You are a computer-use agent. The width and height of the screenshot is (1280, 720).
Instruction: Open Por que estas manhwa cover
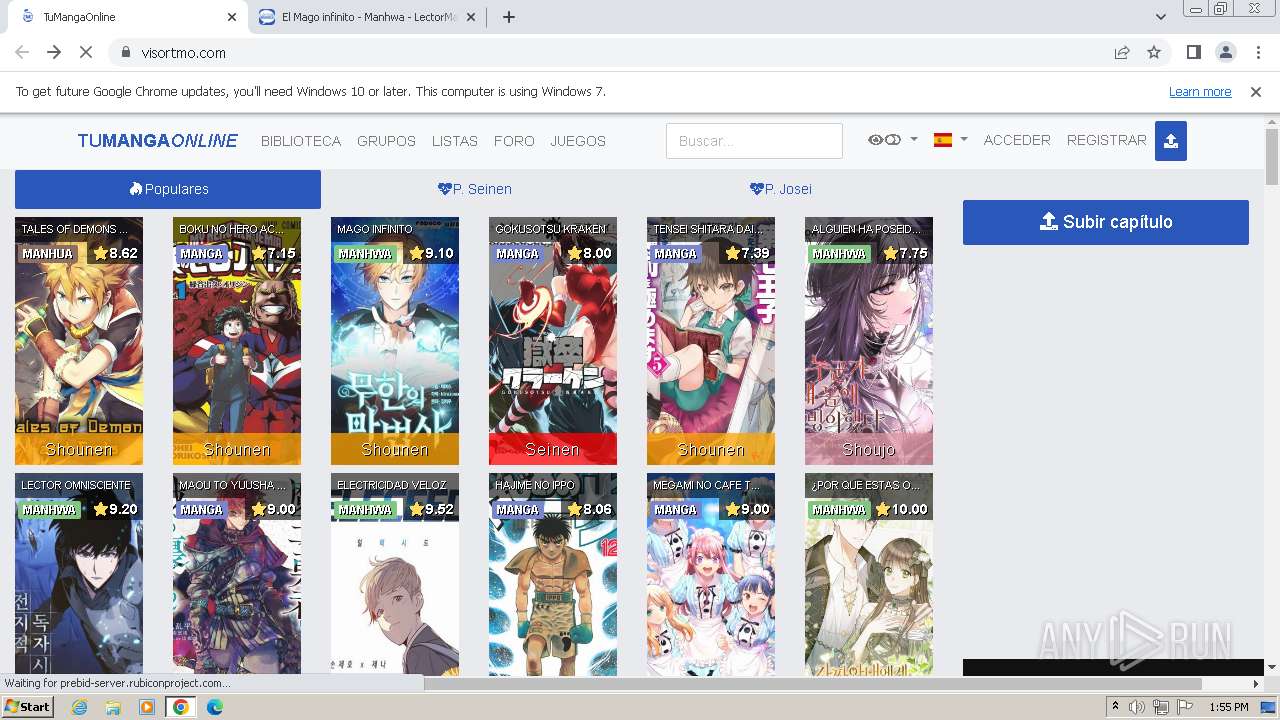[x=869, y=574]
